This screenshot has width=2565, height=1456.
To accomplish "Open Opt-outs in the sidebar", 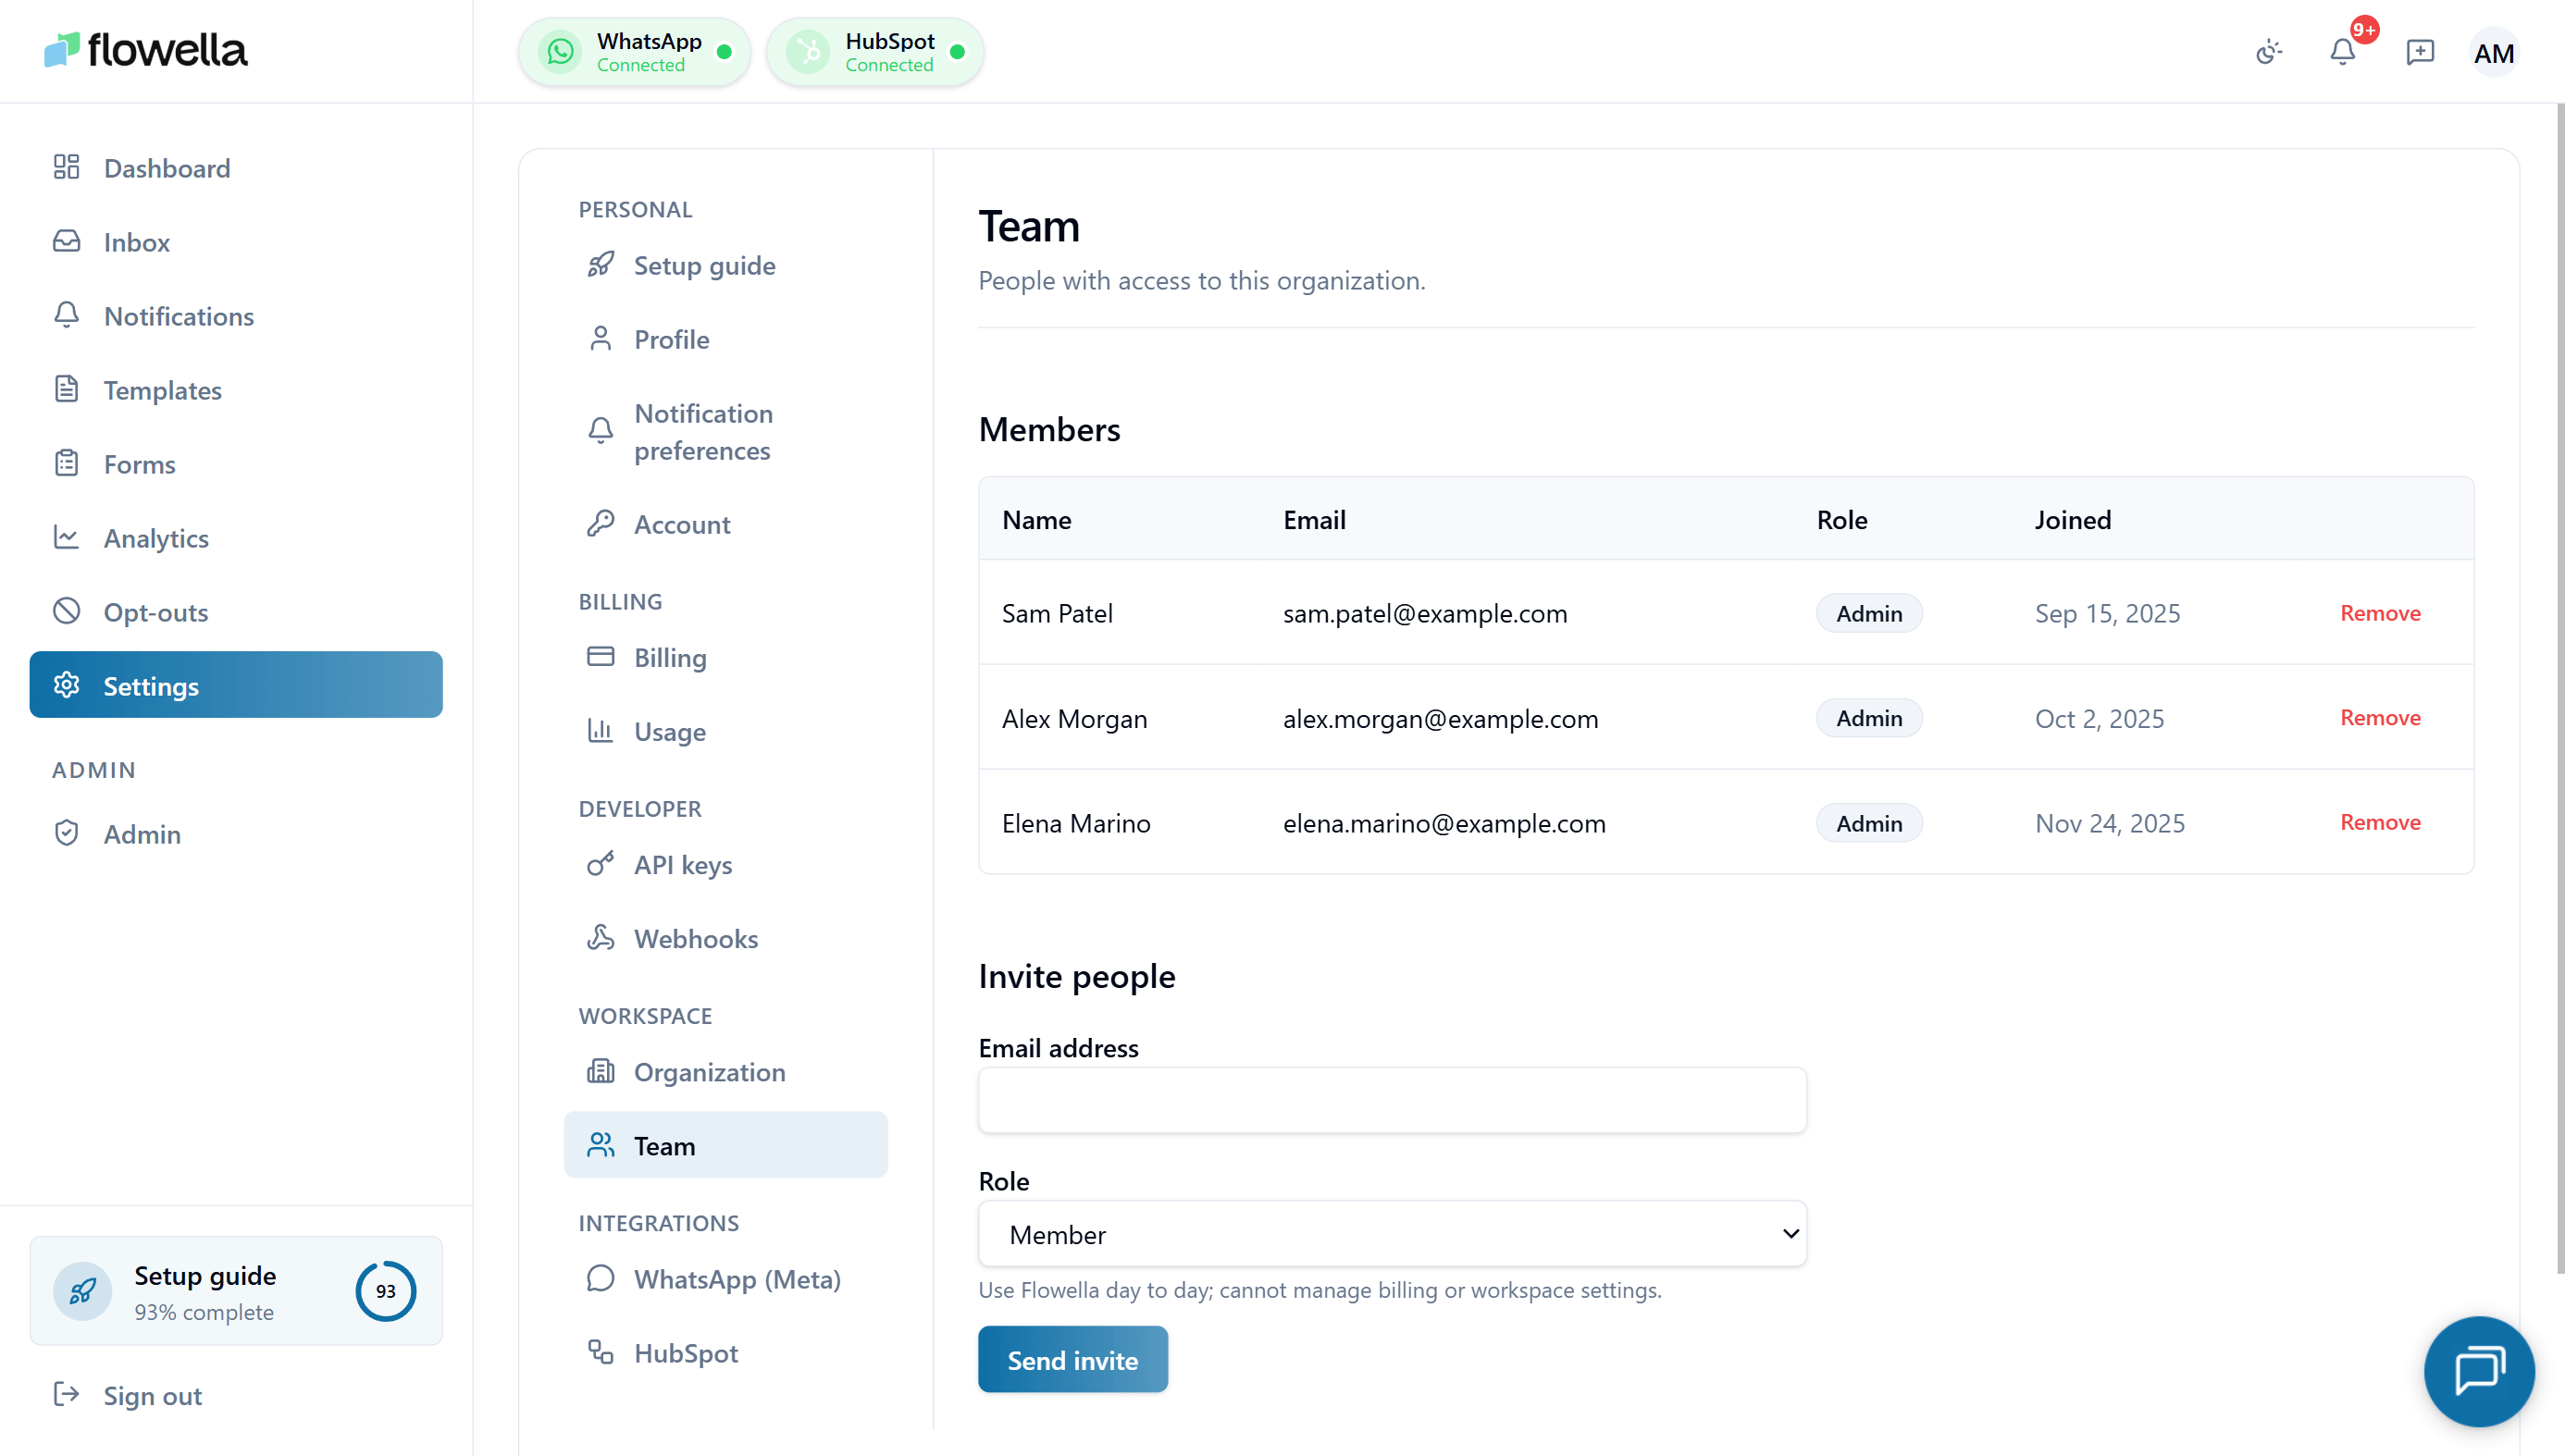I will [x=236, y=612].
